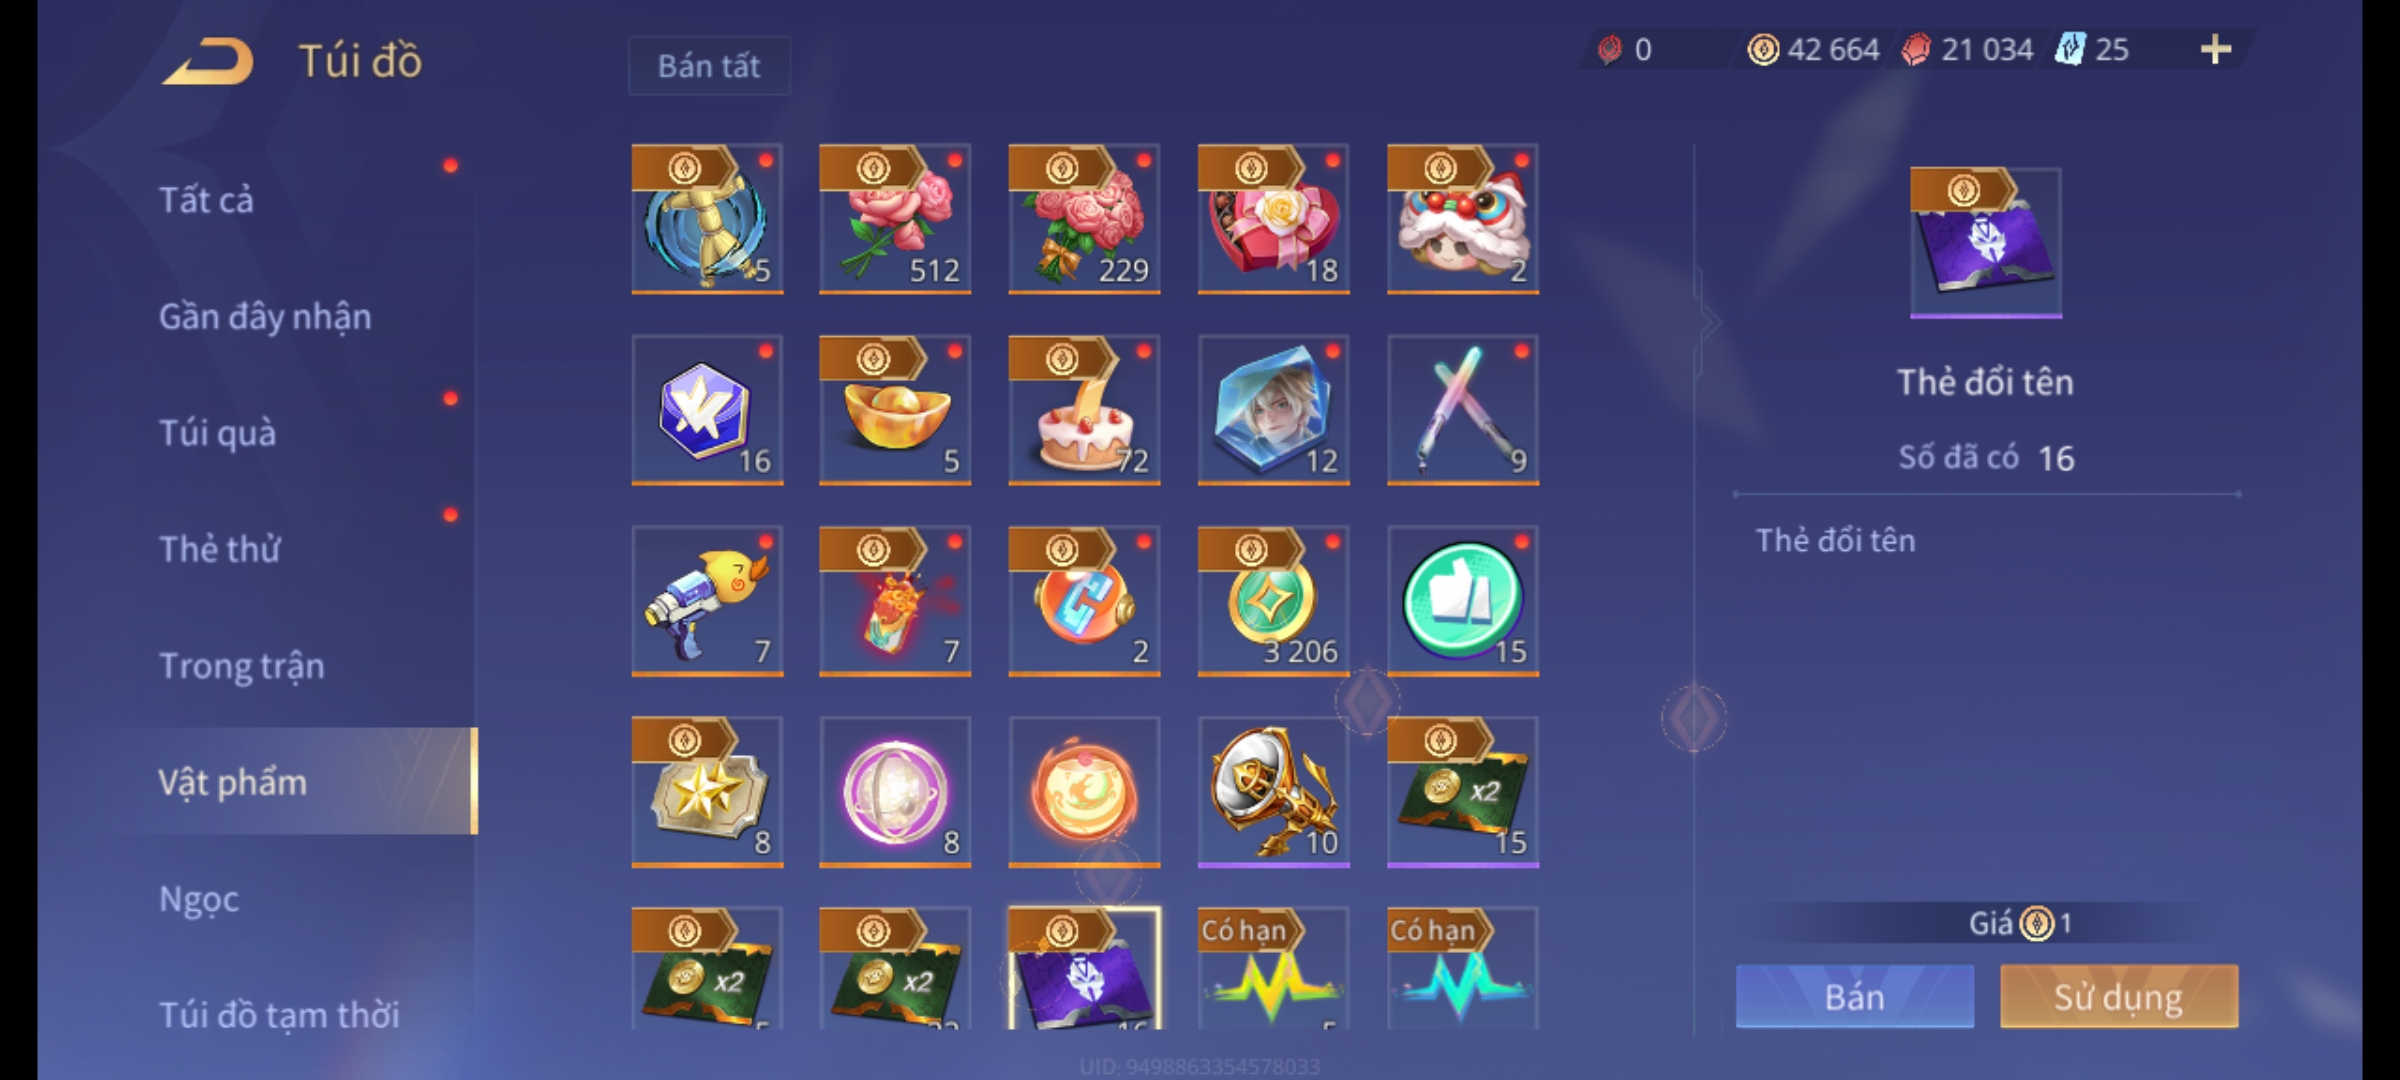This screenshot has height=1080, width=2400.
Task: Select the gold ingot item
Action: (895, 410)
